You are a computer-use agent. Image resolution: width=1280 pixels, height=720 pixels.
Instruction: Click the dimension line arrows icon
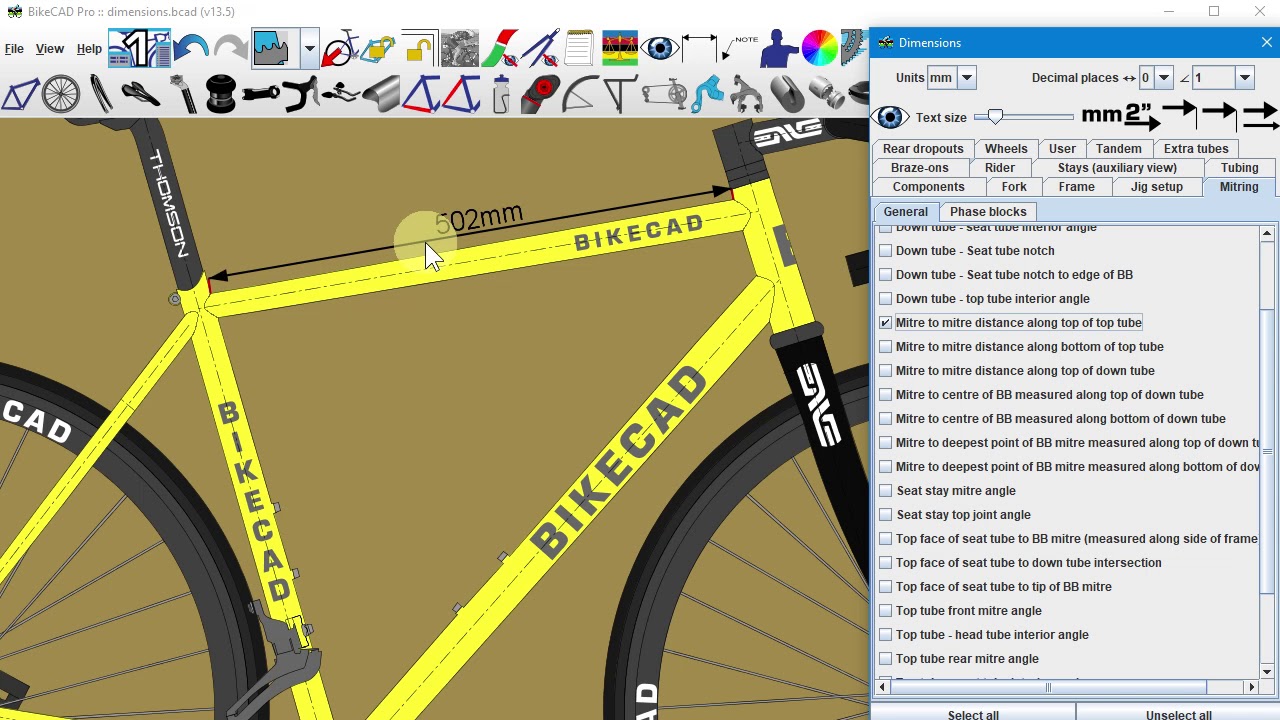tap(699, 48)
